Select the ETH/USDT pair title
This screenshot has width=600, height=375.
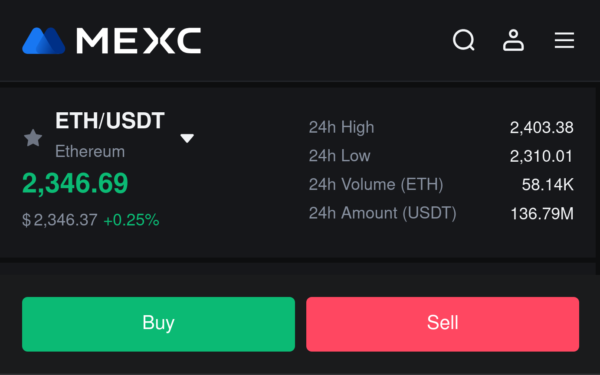[110, 121]
